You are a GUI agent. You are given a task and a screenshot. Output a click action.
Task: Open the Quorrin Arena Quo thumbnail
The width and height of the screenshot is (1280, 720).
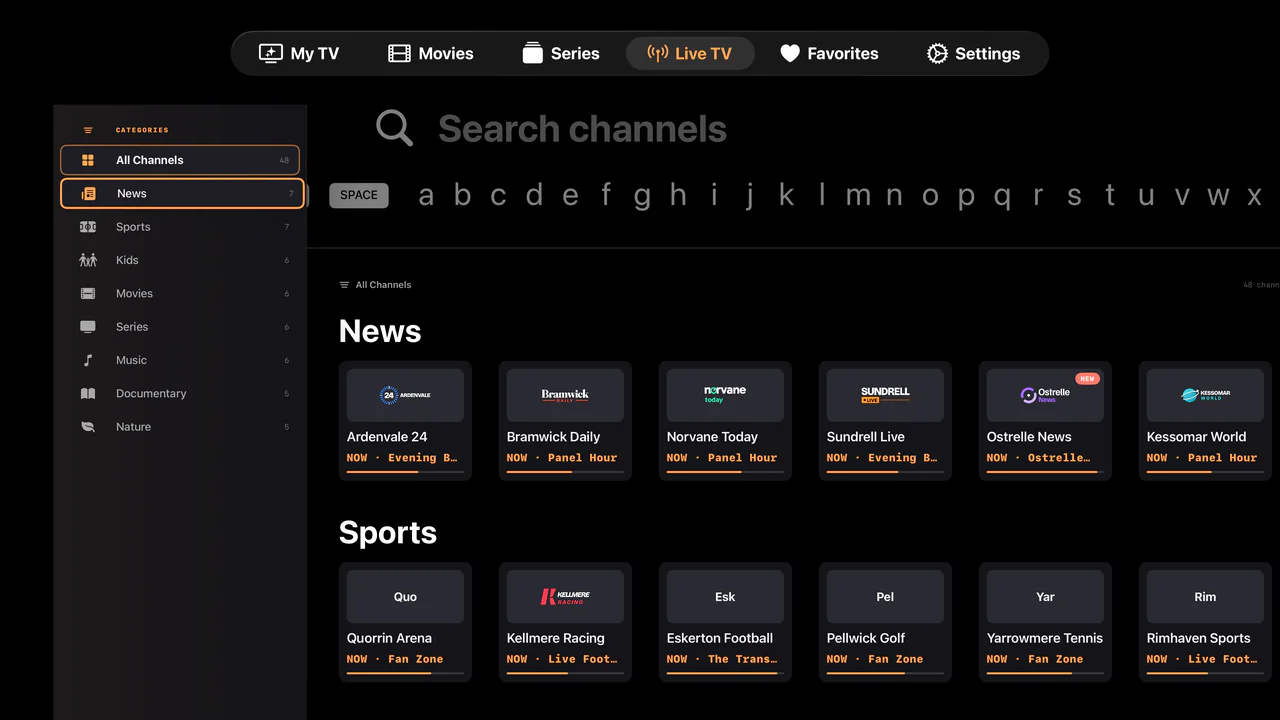[x=405, y=596]
